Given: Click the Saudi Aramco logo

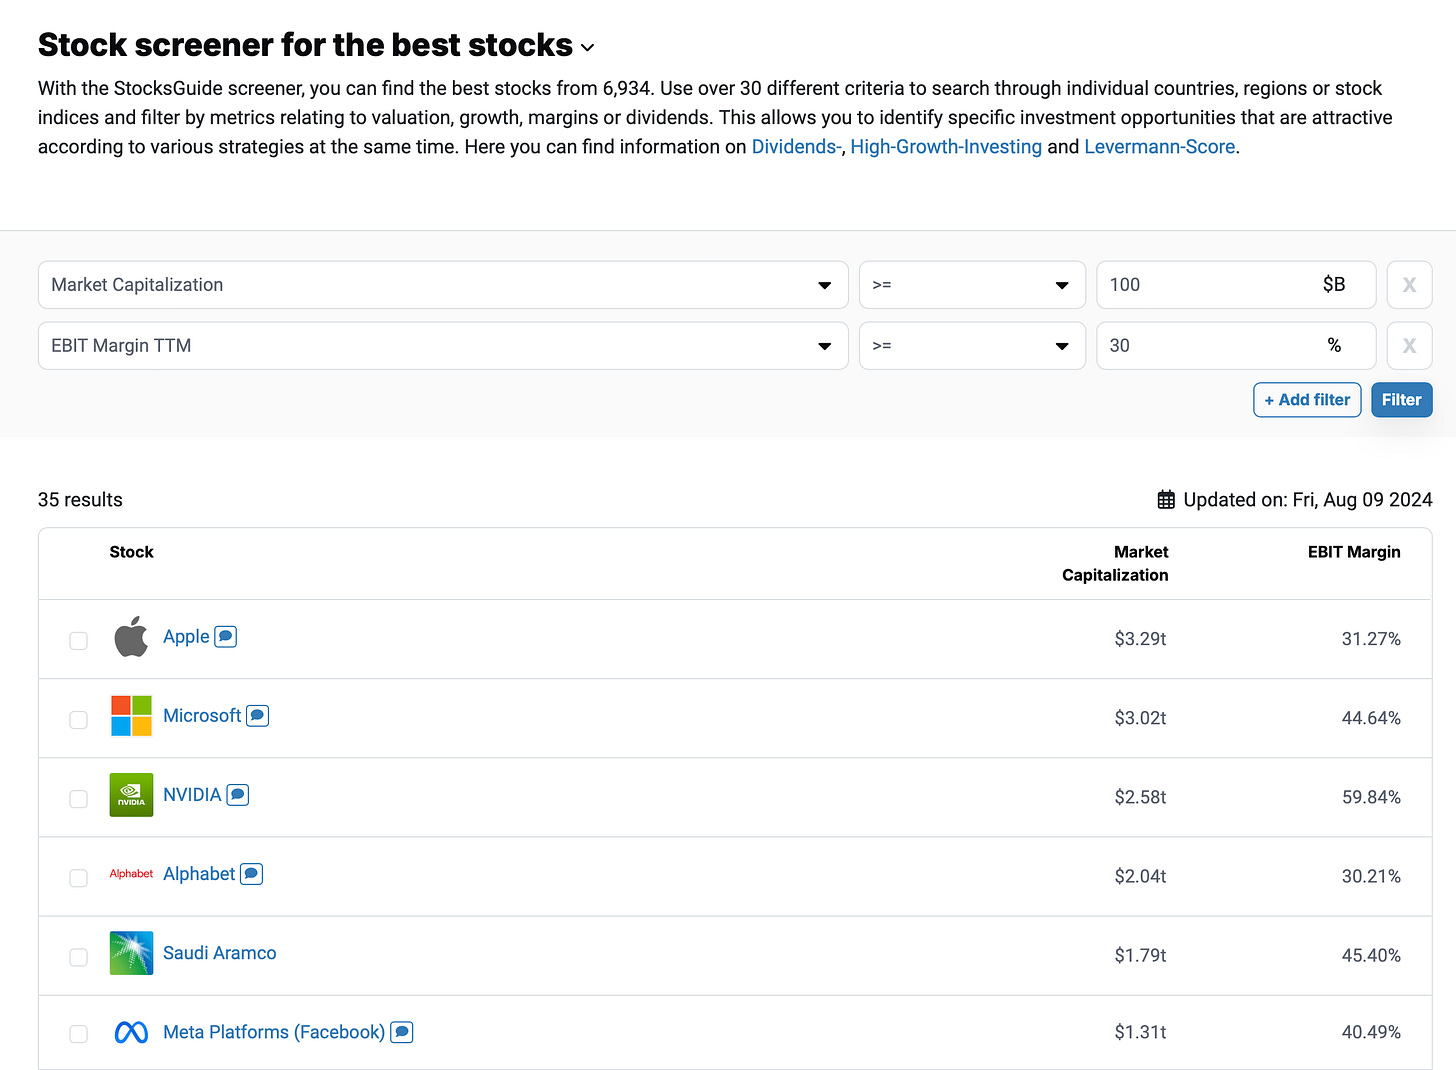Looking at the screenshot, I should (131, 953).
